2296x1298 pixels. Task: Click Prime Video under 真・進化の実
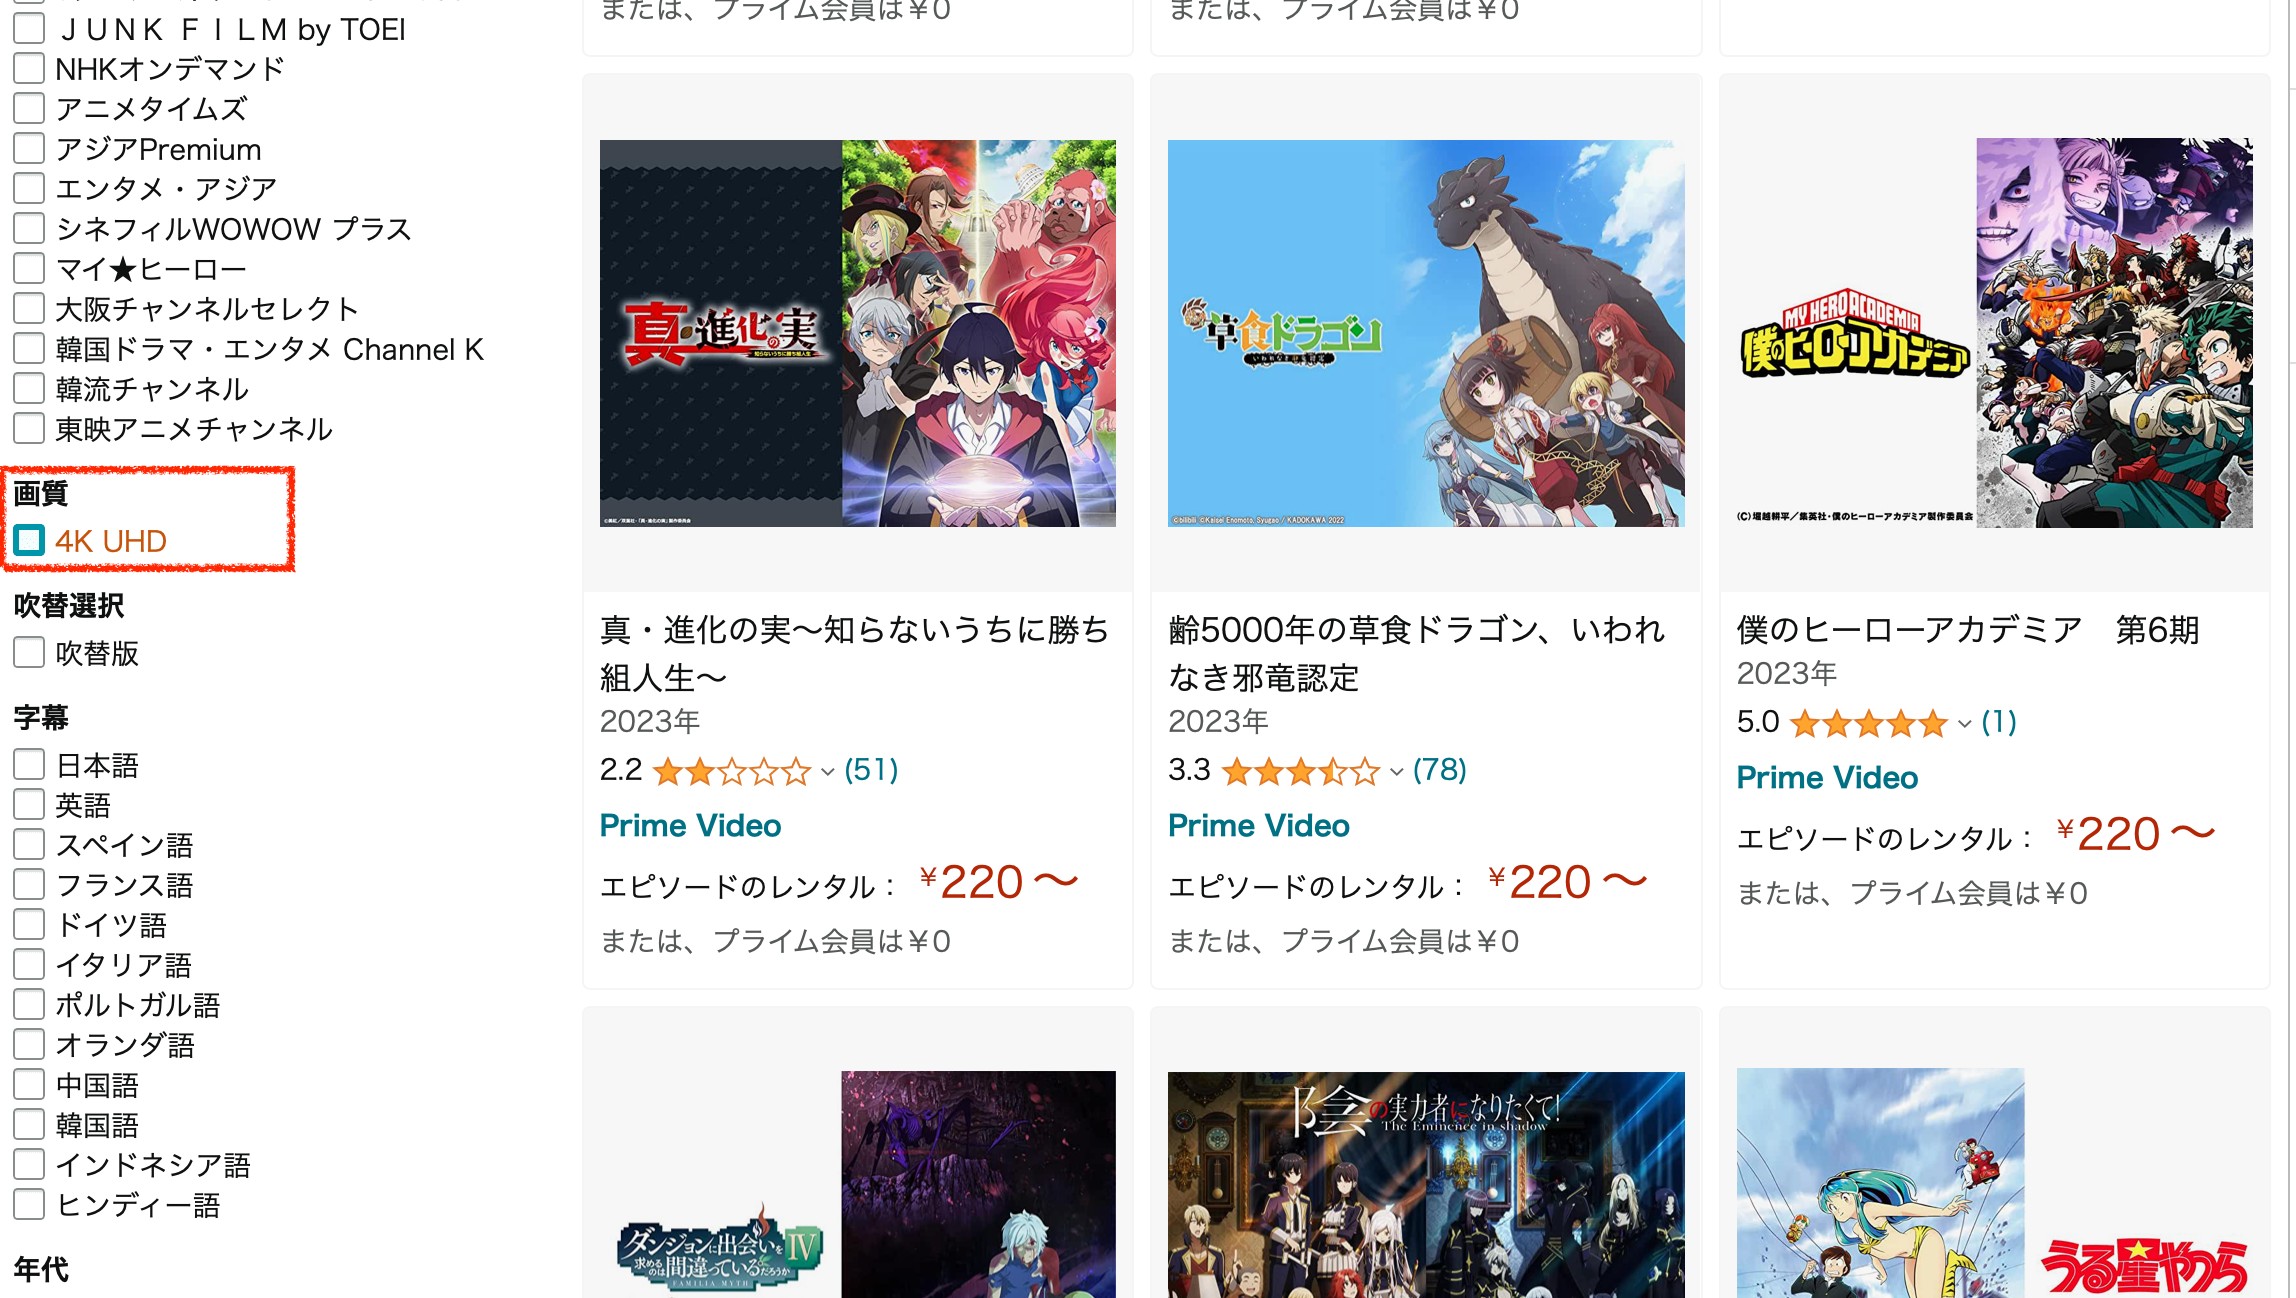coord(690,826)
